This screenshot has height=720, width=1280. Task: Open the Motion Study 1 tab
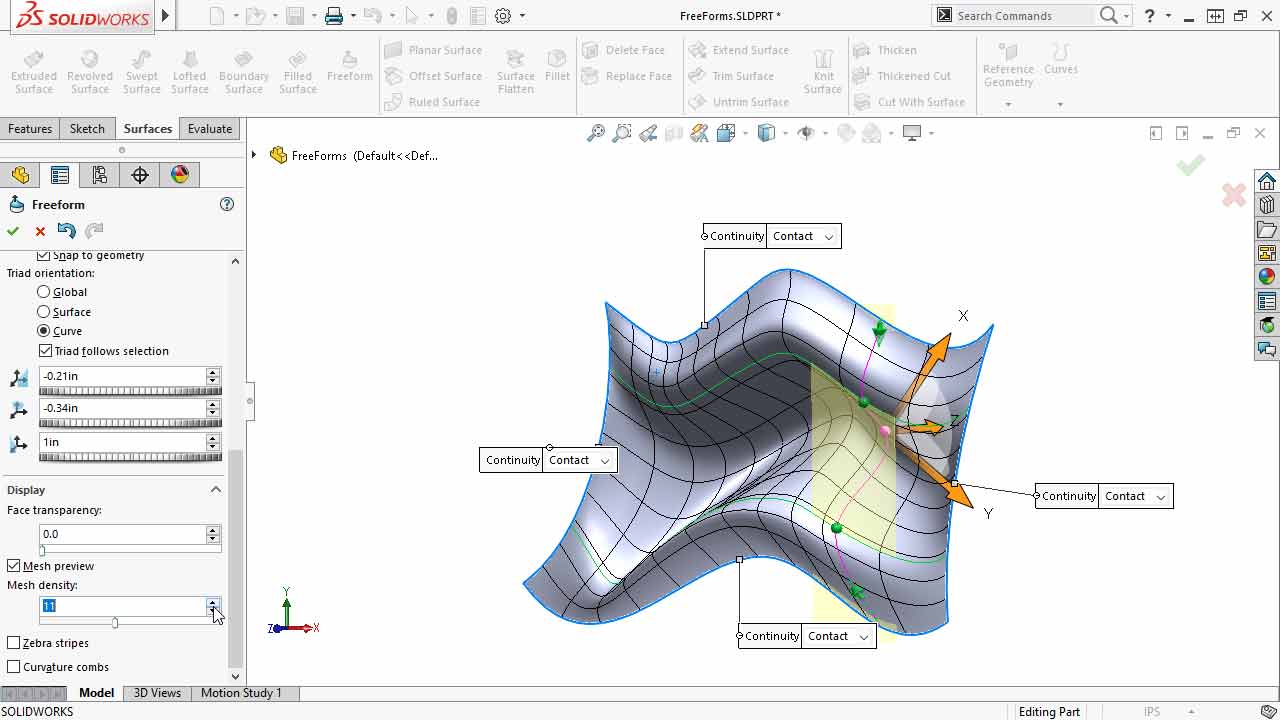pyautogui.click(x=241, y=693)
